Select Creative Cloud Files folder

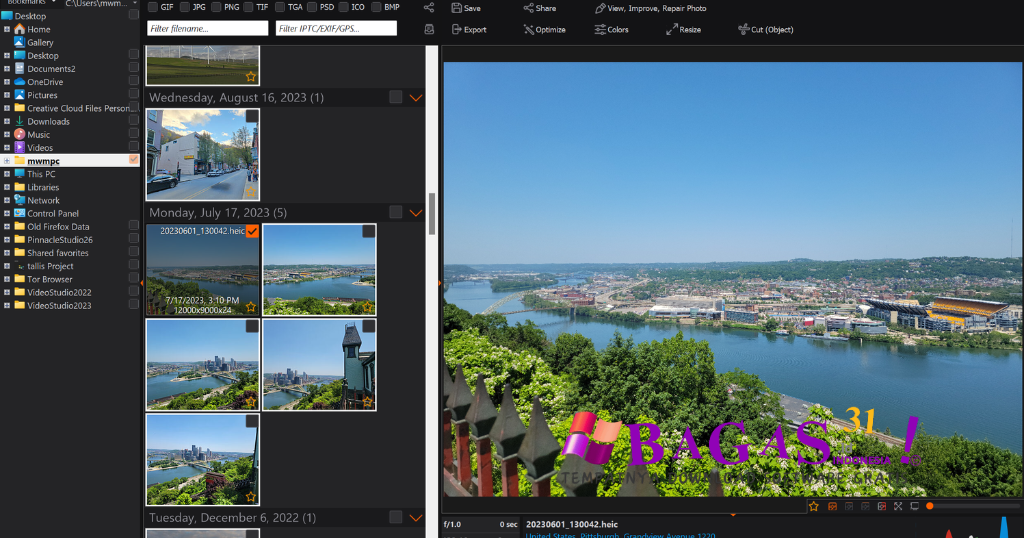click(x=78, y=108)
